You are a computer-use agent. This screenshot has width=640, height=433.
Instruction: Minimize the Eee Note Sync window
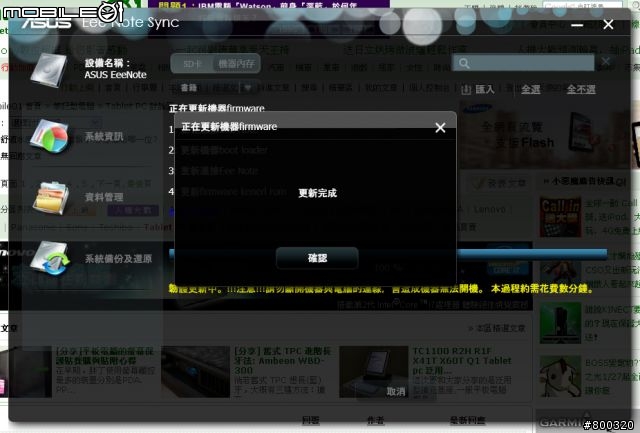click(x=577, y=25)
